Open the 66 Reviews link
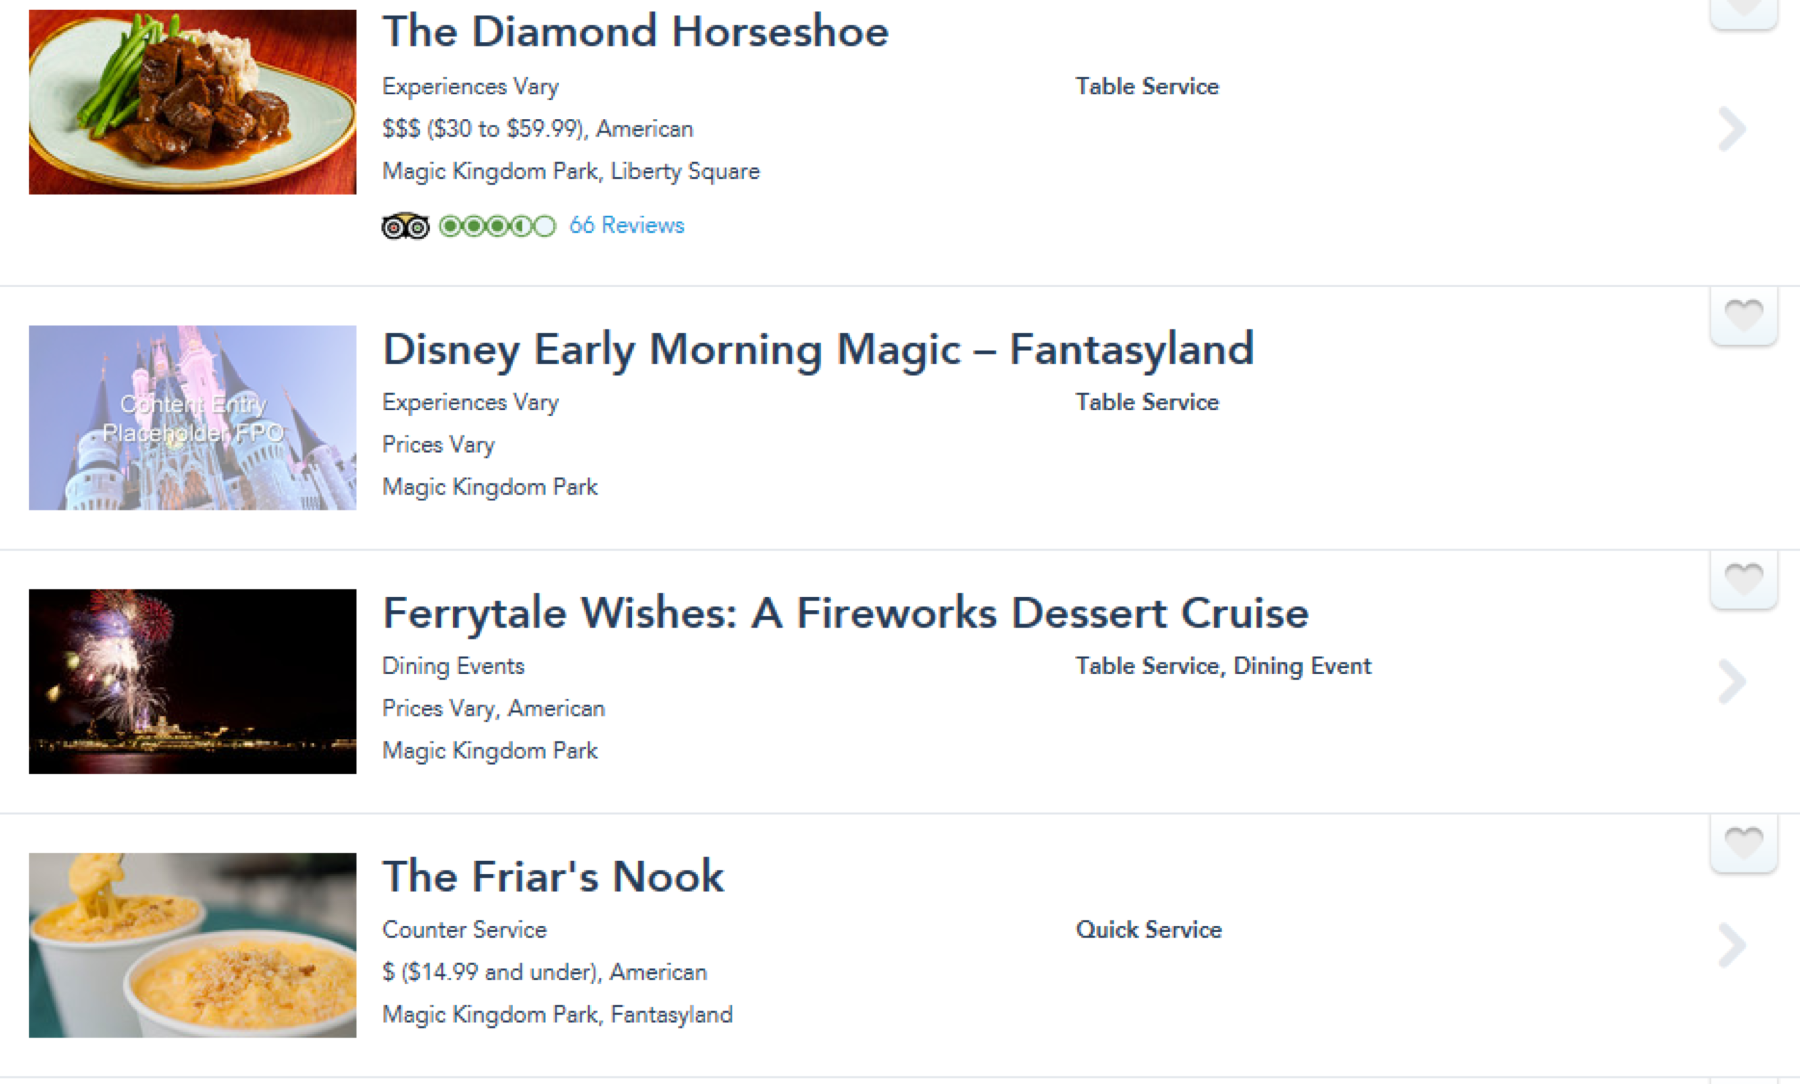 coord(626,226)
